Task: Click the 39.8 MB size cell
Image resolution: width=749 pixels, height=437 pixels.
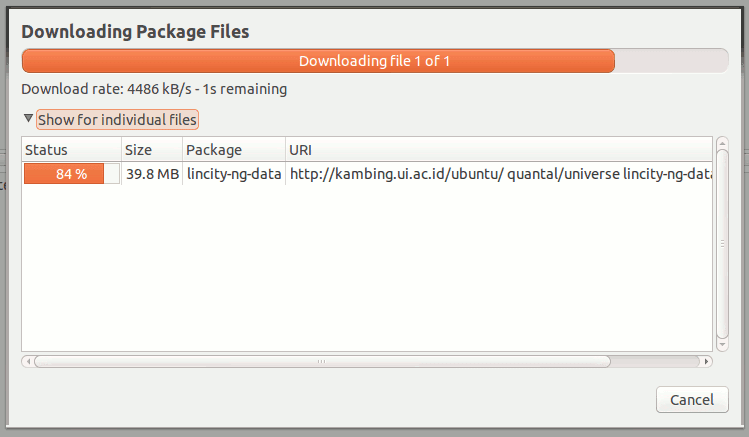Action: (x=152, y=174)
